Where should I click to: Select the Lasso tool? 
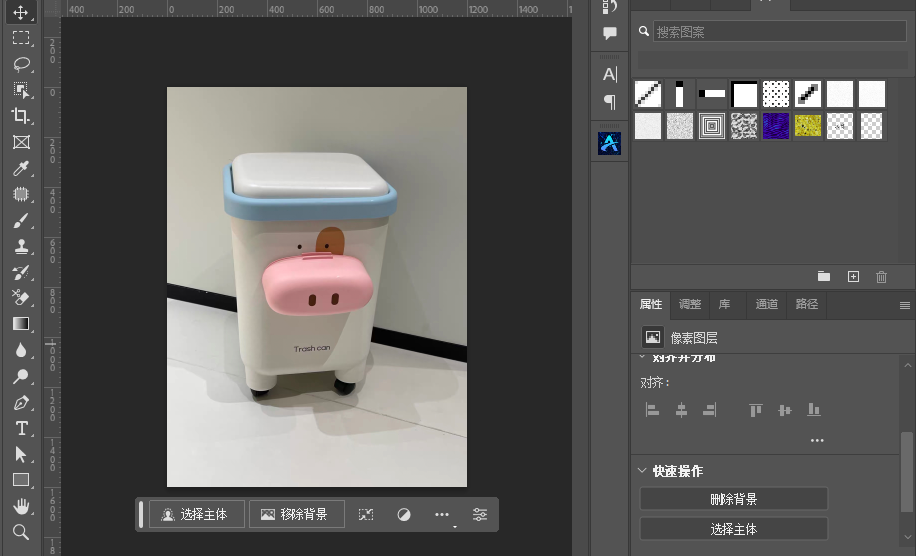[x=21, y=64]
